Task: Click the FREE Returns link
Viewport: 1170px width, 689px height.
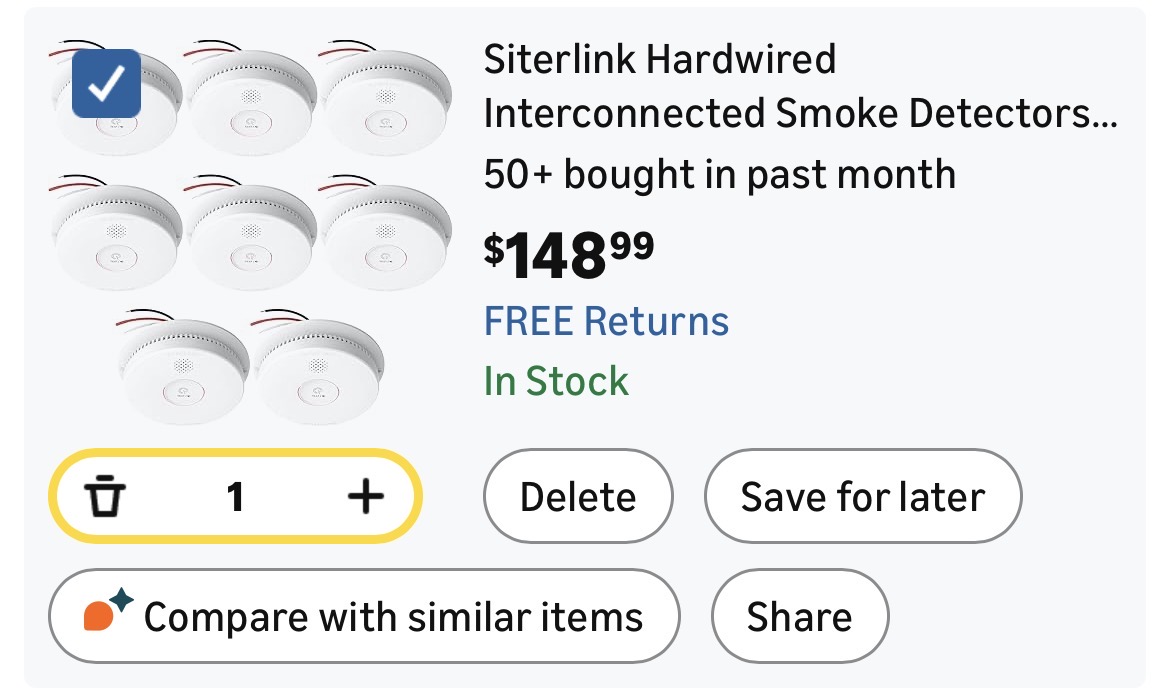Action: [x=606, y=322]
